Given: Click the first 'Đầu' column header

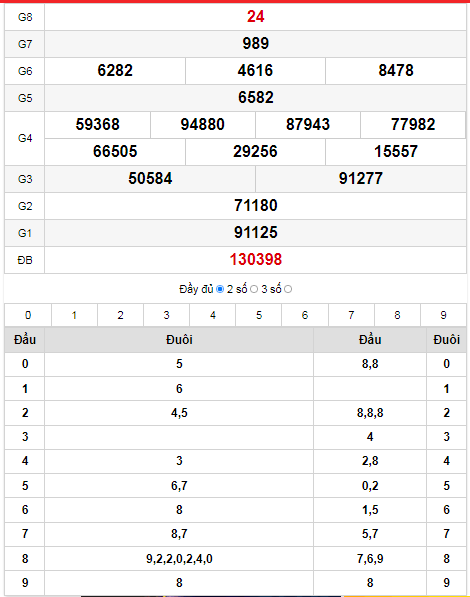Looking at the screenshot, I should [25, 340].
